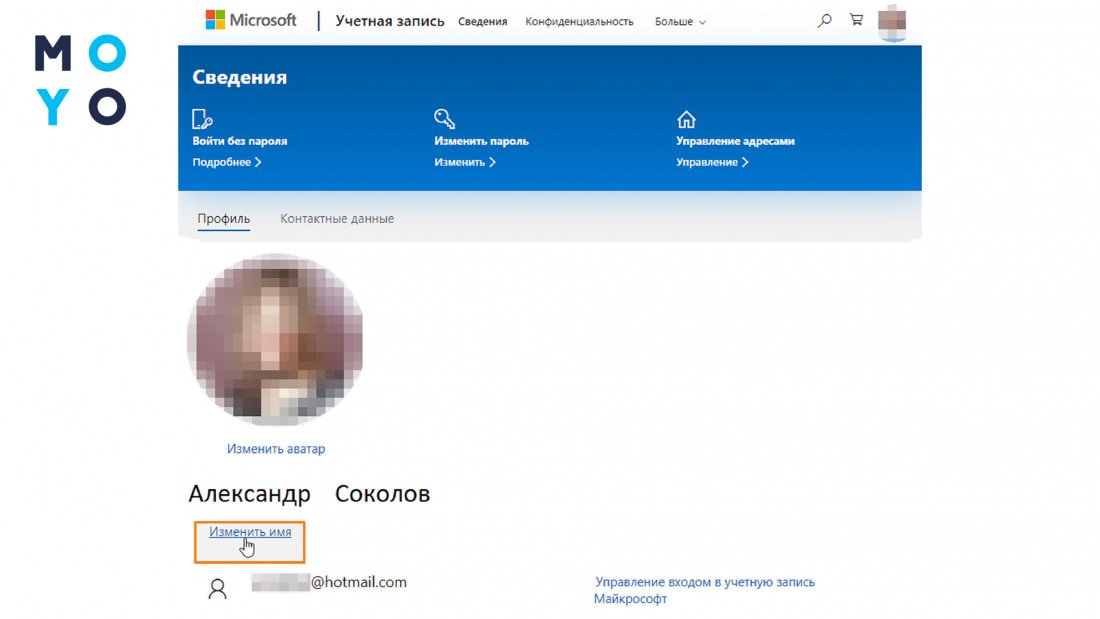Click the key icon for password change

(x=444, y=119)
